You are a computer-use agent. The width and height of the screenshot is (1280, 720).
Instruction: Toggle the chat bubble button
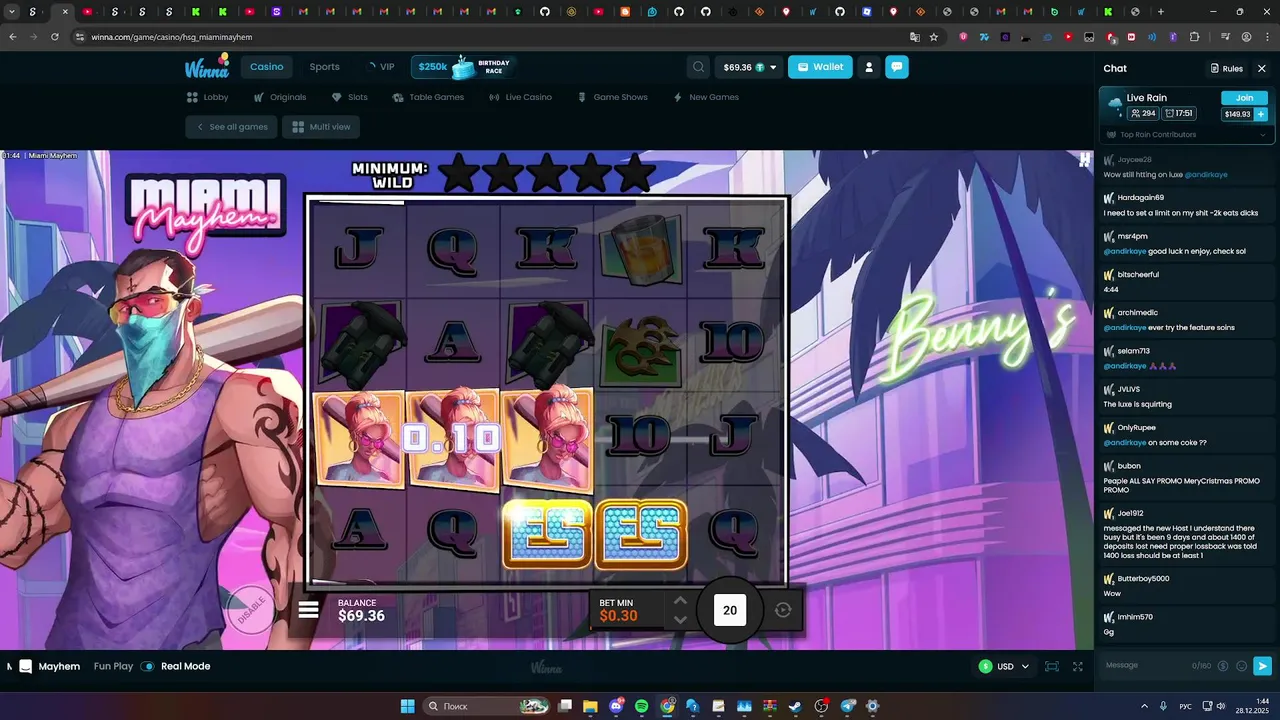pyautogui.click(x=897, y=67)
